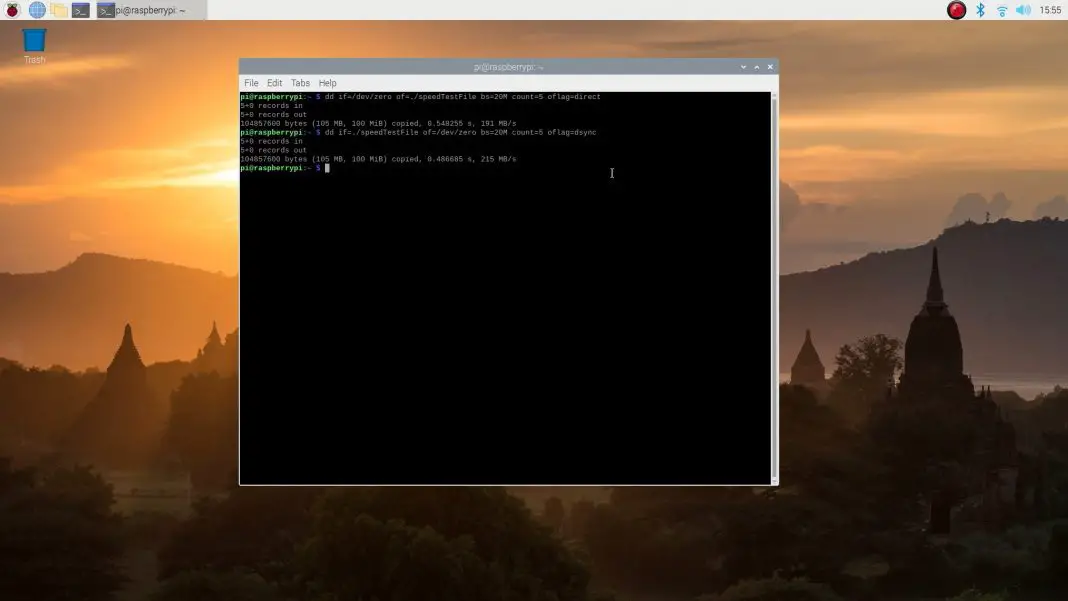Open the Bluetooth menu from the system tray
1068x601 pixels.
(x=979, y=9)
